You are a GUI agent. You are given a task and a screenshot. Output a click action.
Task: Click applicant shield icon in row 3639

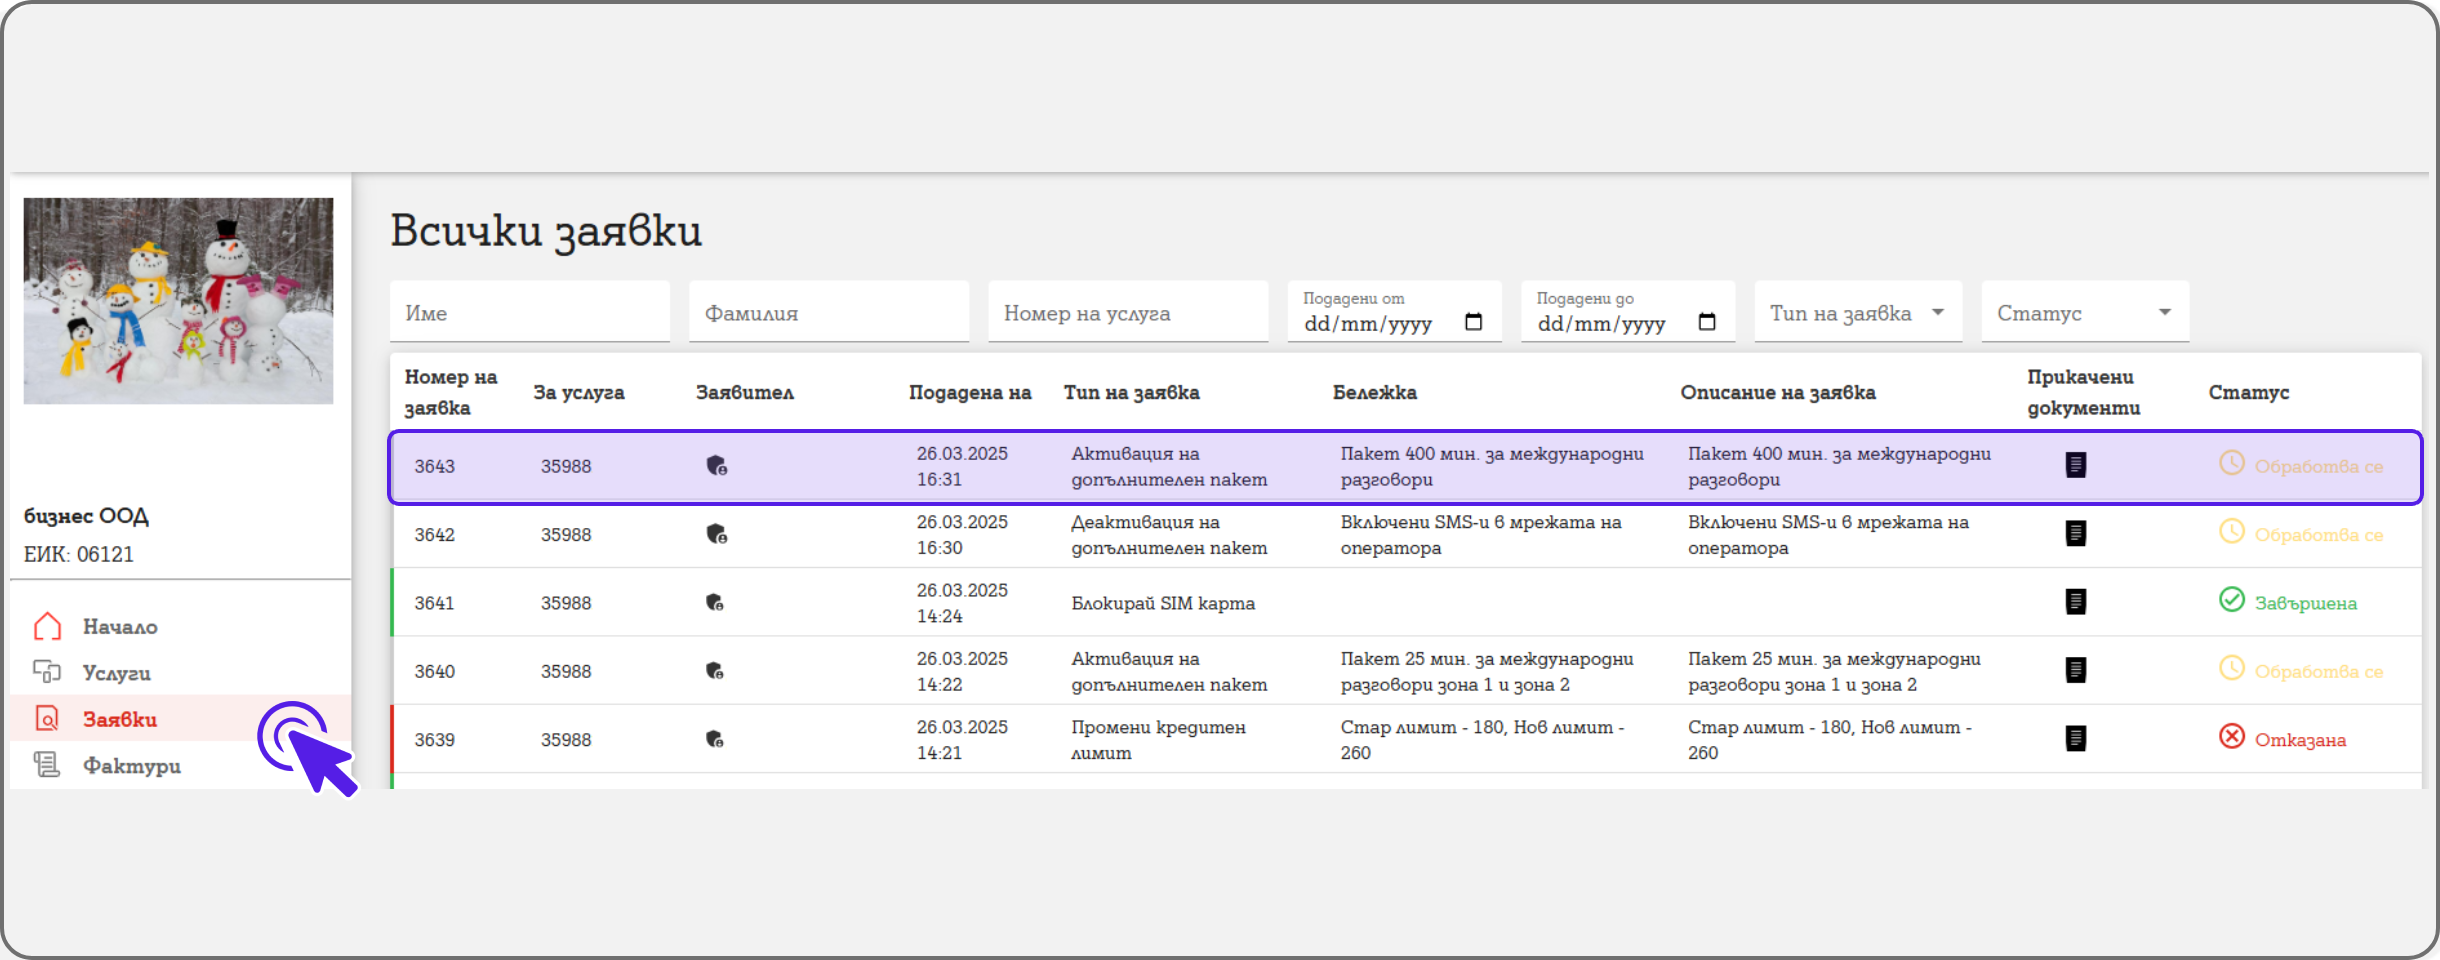[x=715, y=739]
